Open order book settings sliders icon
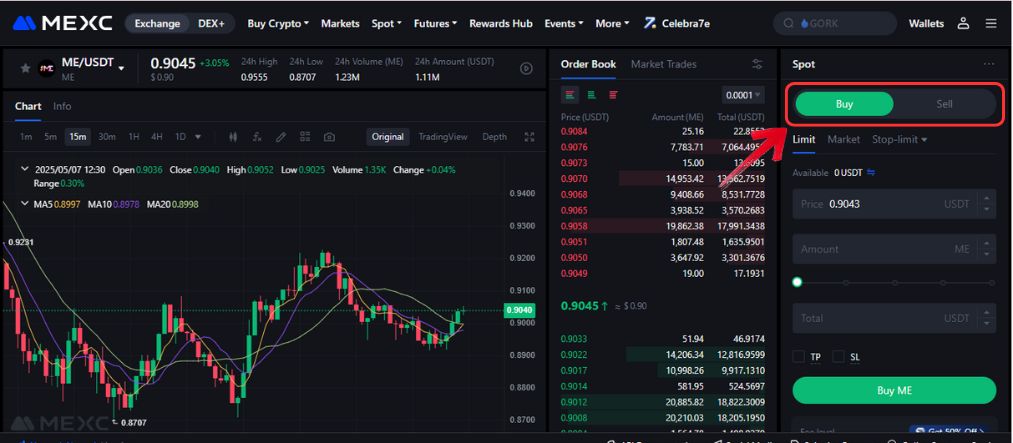1013x443 pixels. [757, 64]
